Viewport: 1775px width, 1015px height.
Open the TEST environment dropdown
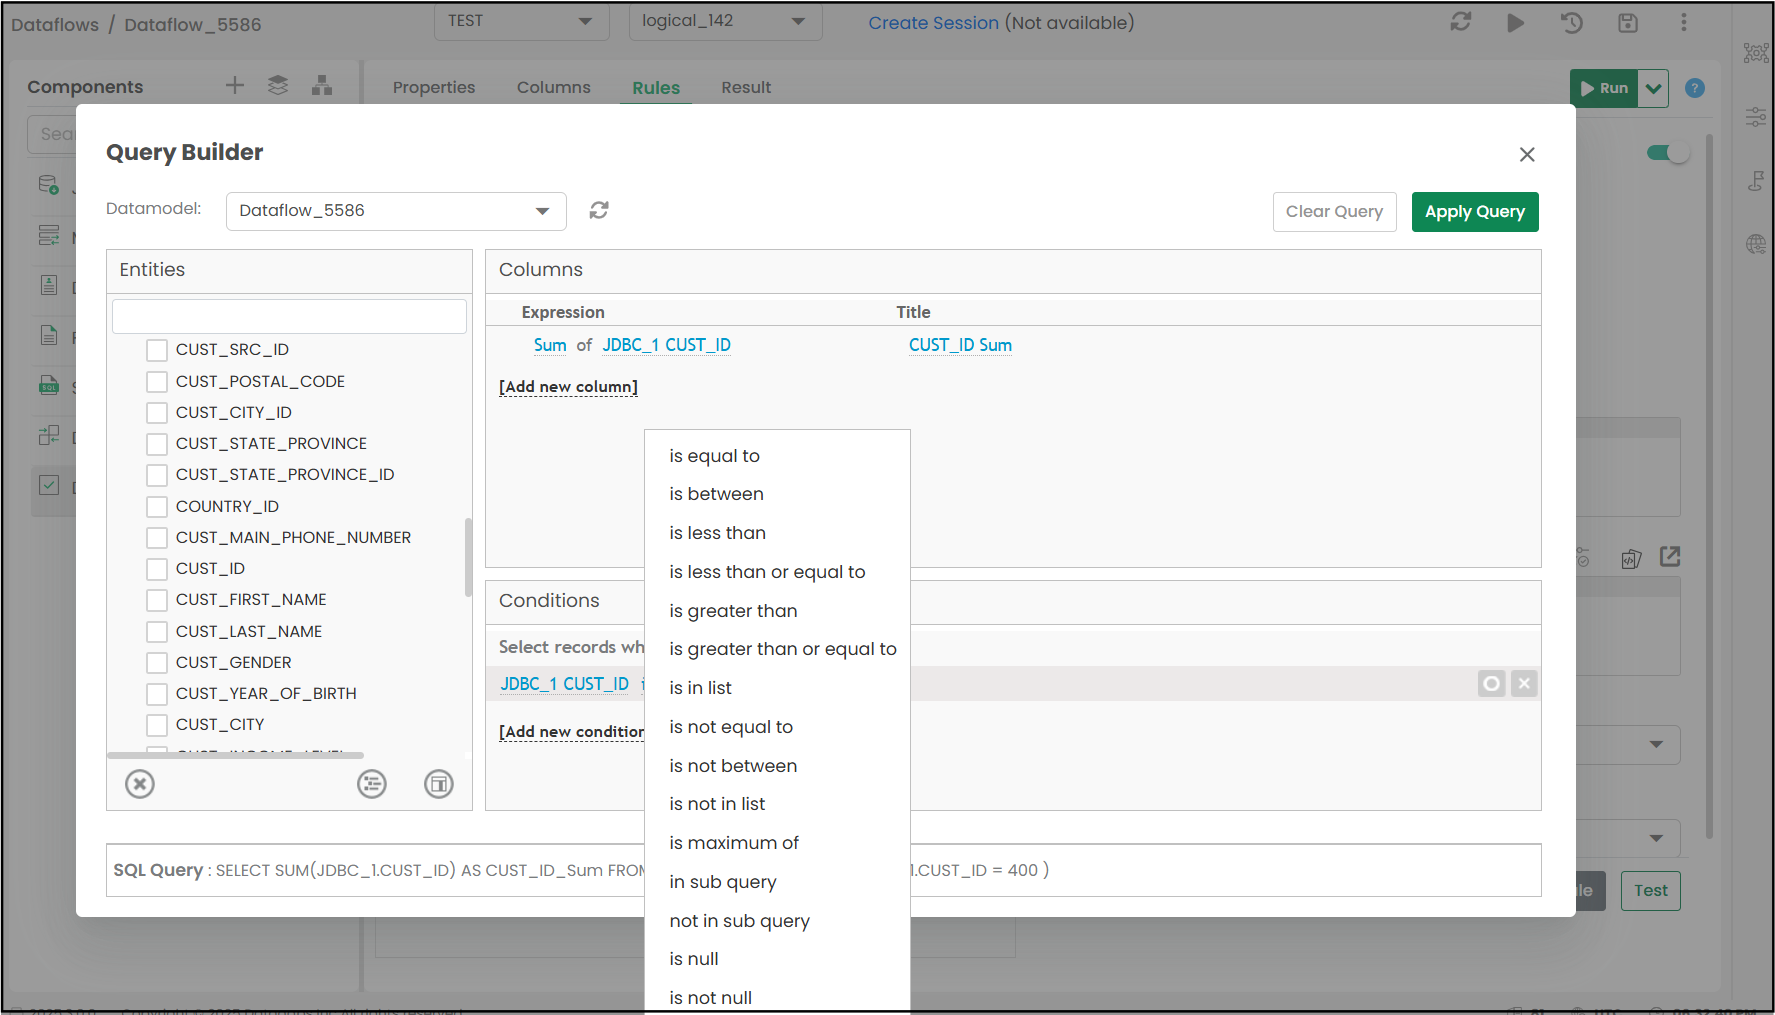click(521, 21)
